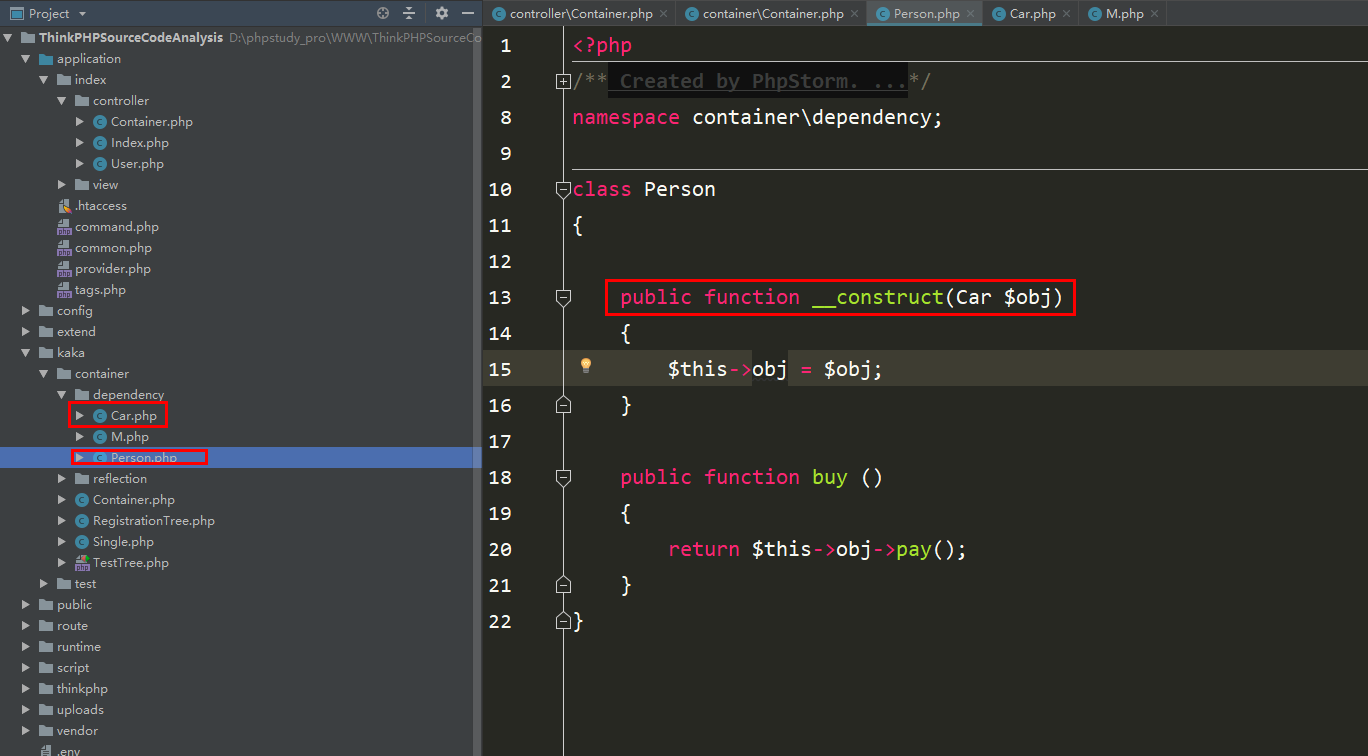Collapse the buy function fold marker line 18
Screen dimensions: 1368x756
tap(563, 477)
